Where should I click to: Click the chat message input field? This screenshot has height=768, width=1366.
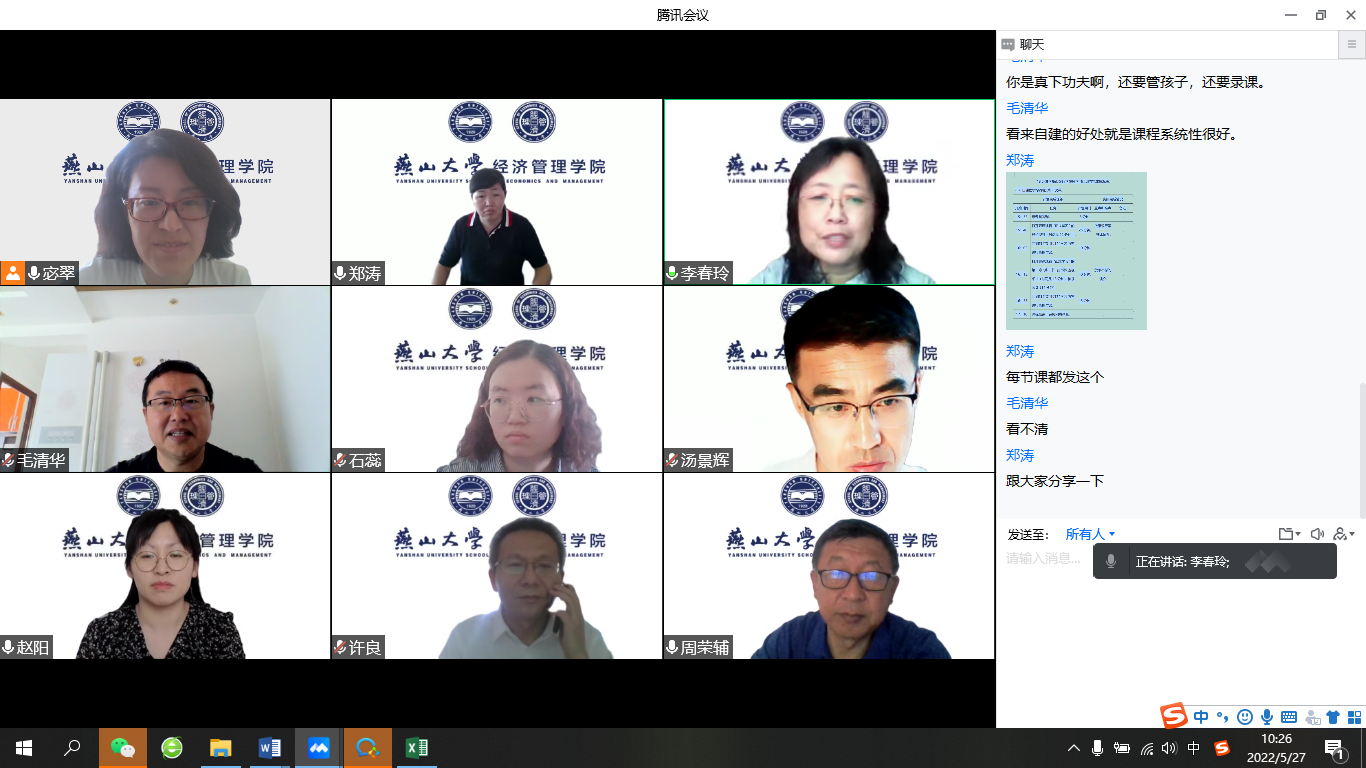1045,559
